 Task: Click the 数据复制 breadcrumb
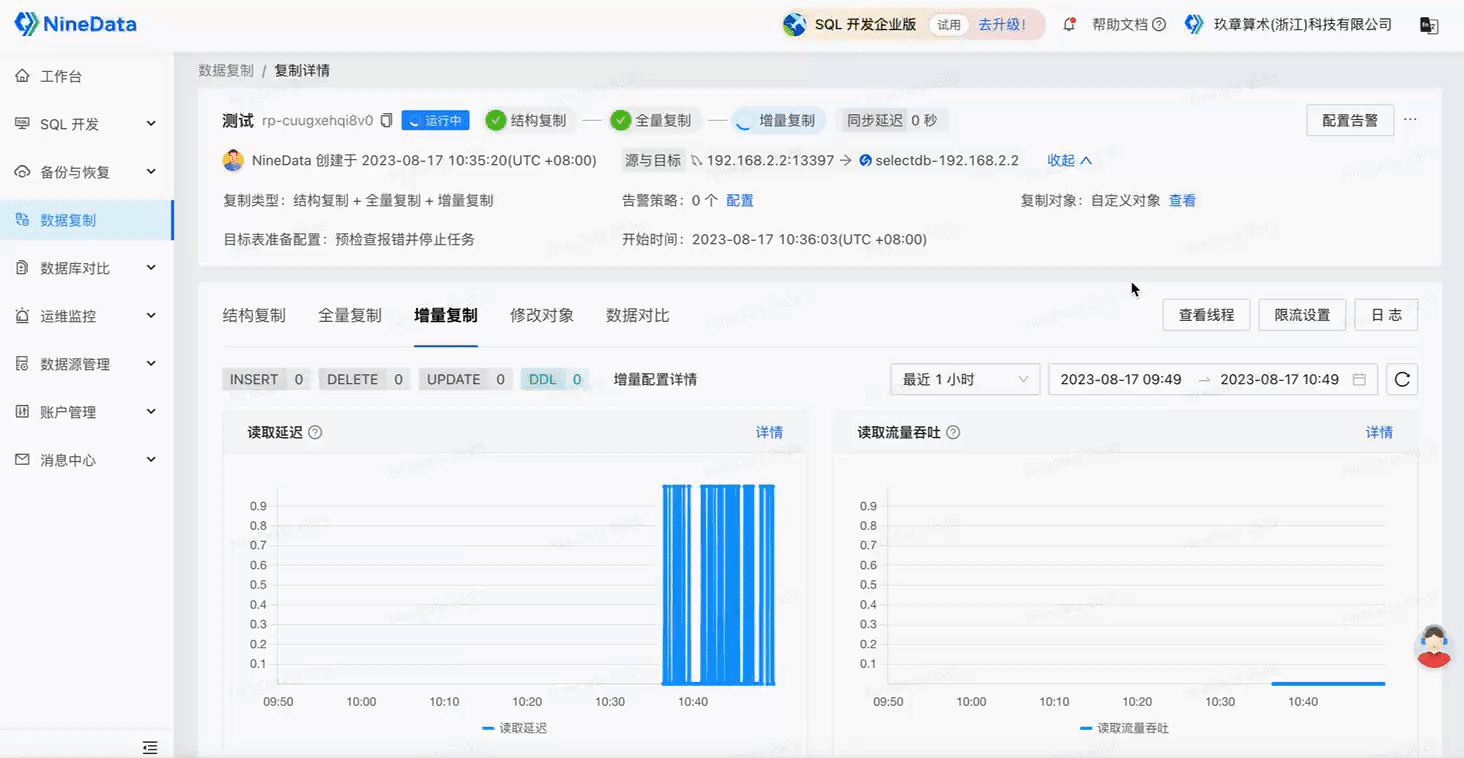(x=226, y=70)
